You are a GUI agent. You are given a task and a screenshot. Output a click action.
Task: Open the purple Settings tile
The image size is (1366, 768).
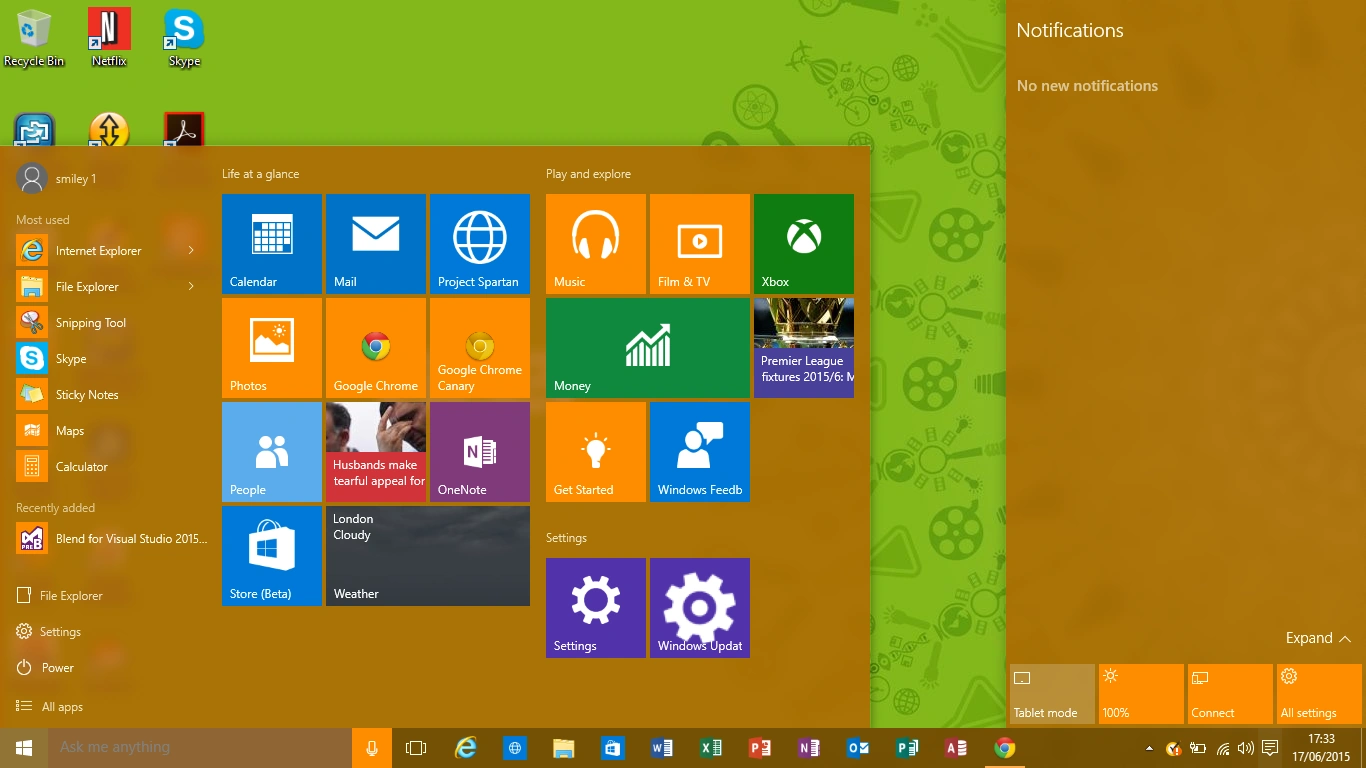[596, 608]
